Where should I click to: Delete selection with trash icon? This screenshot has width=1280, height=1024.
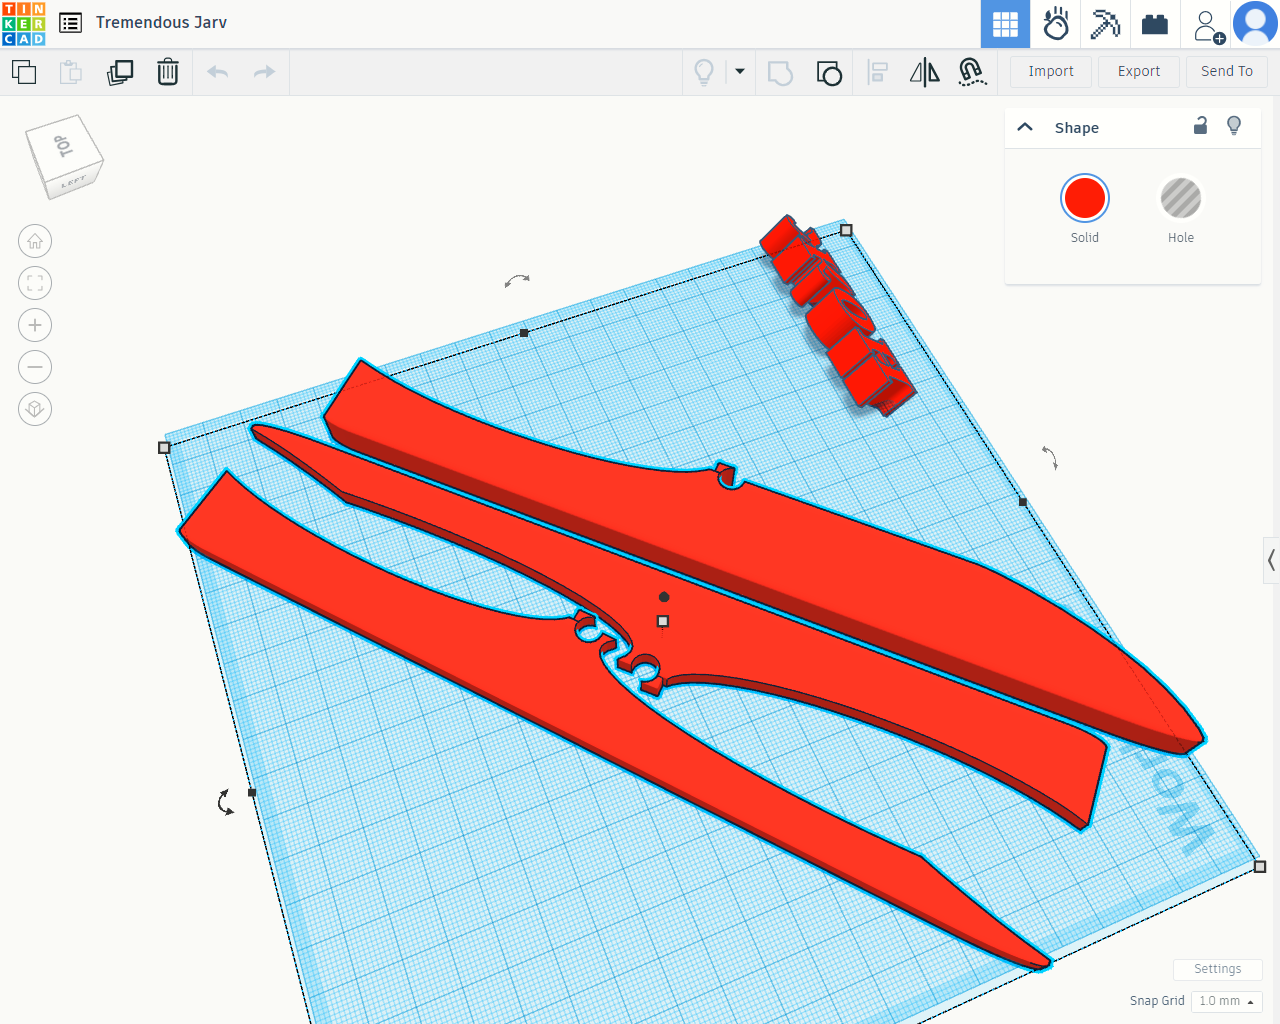(168, 72)
